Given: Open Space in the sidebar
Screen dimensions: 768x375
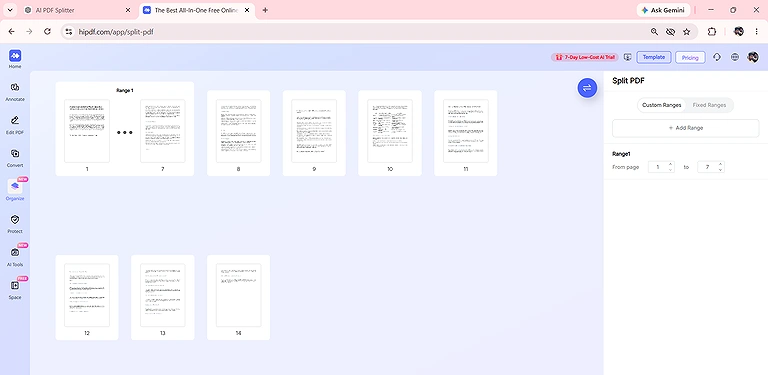Looking at the screenshot, I should [15, 289].
